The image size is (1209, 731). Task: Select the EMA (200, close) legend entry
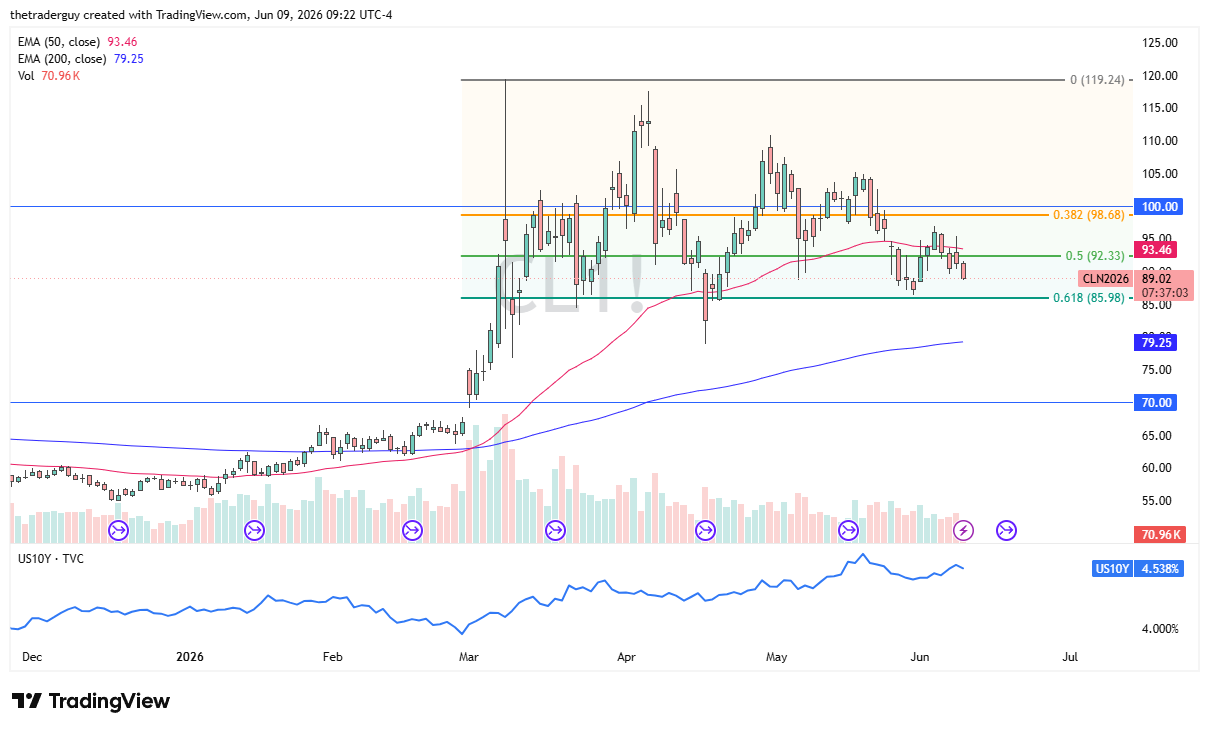[81, 59]
